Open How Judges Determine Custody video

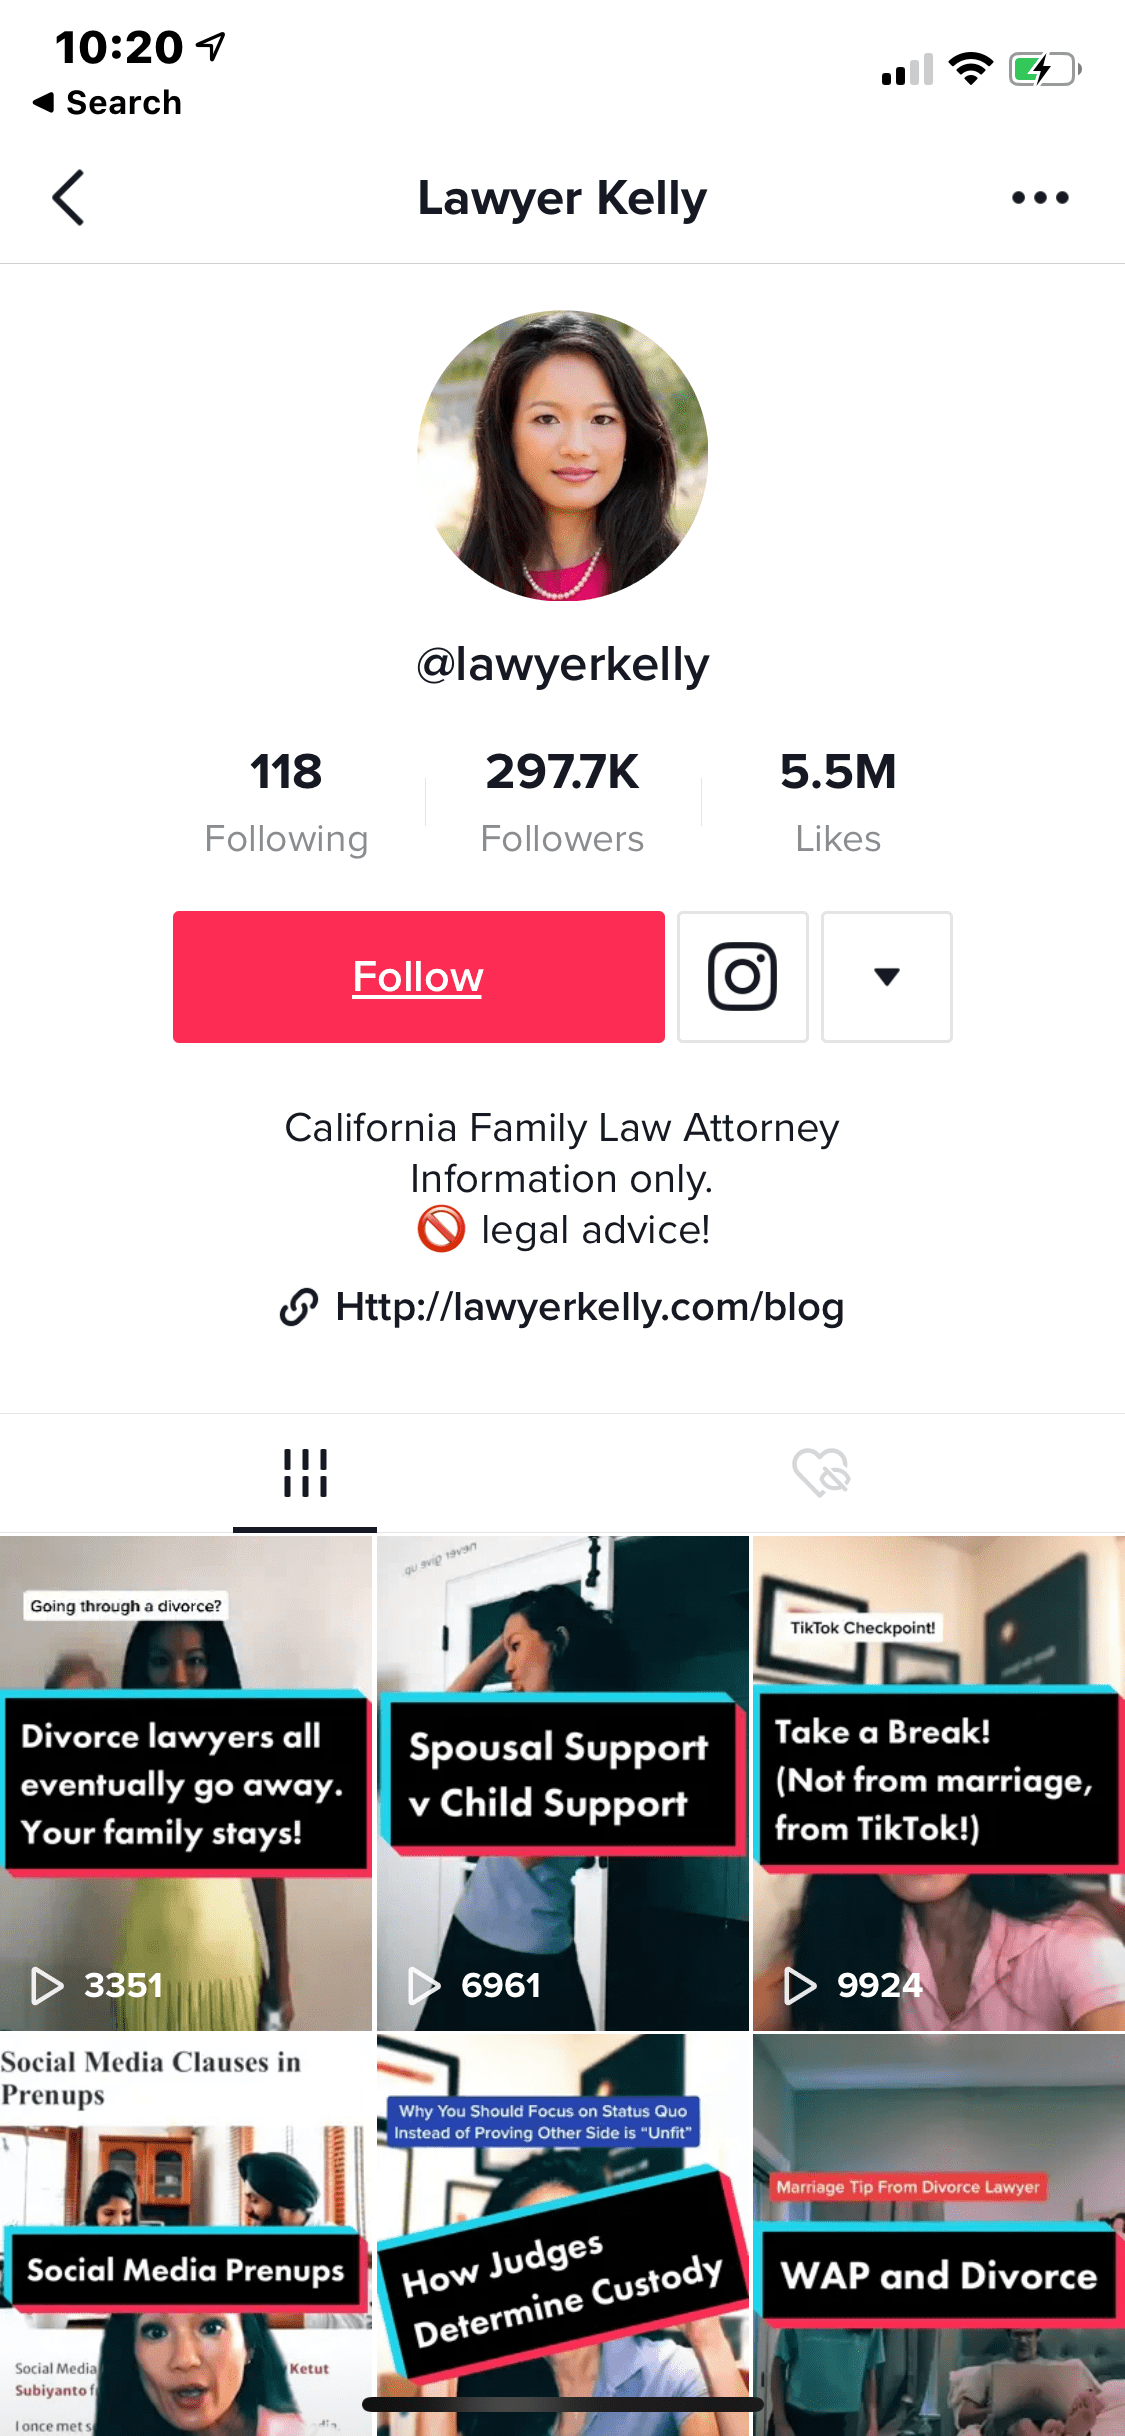click(x=563, y=2235)
